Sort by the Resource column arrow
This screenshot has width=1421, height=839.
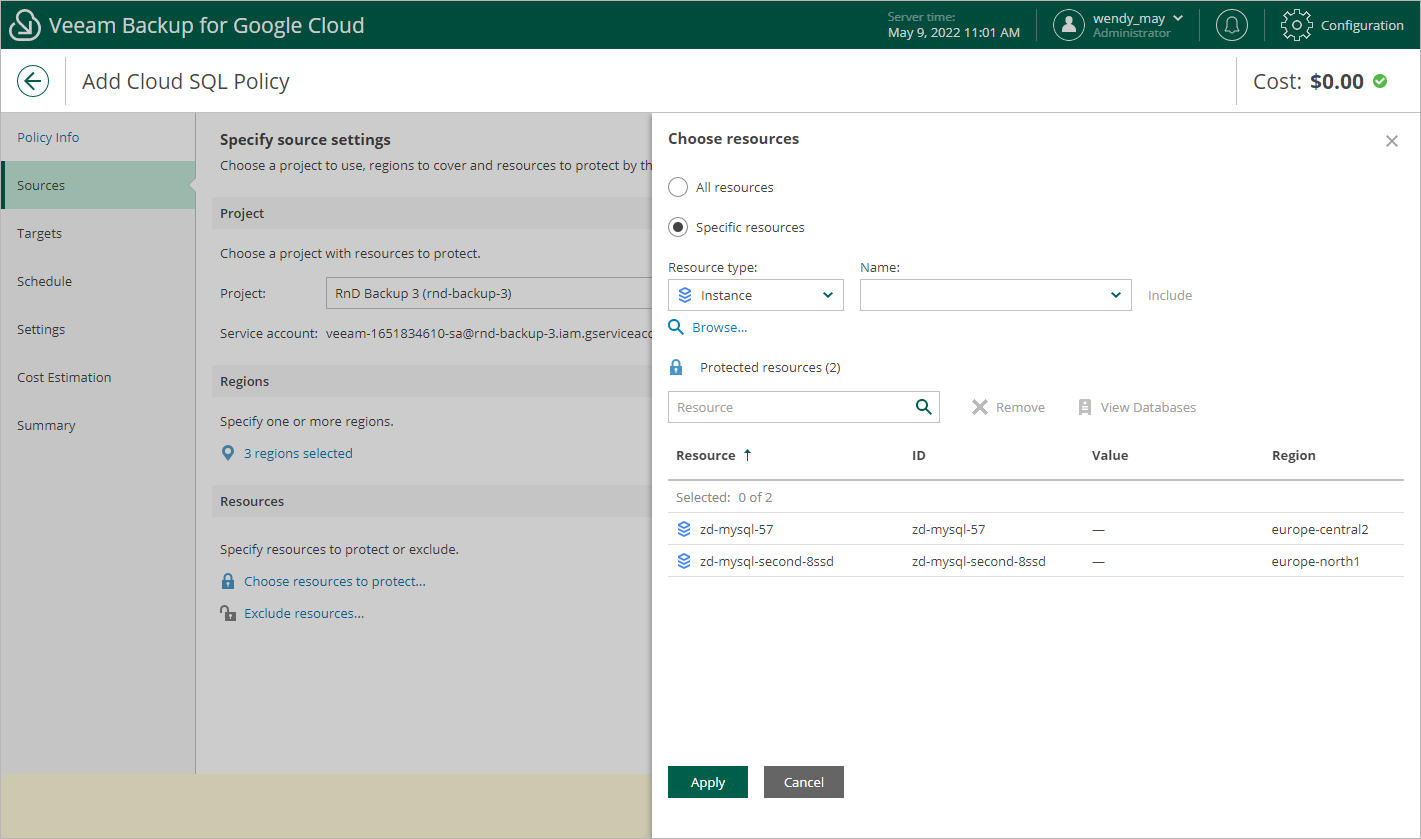(x=746, y=455)
